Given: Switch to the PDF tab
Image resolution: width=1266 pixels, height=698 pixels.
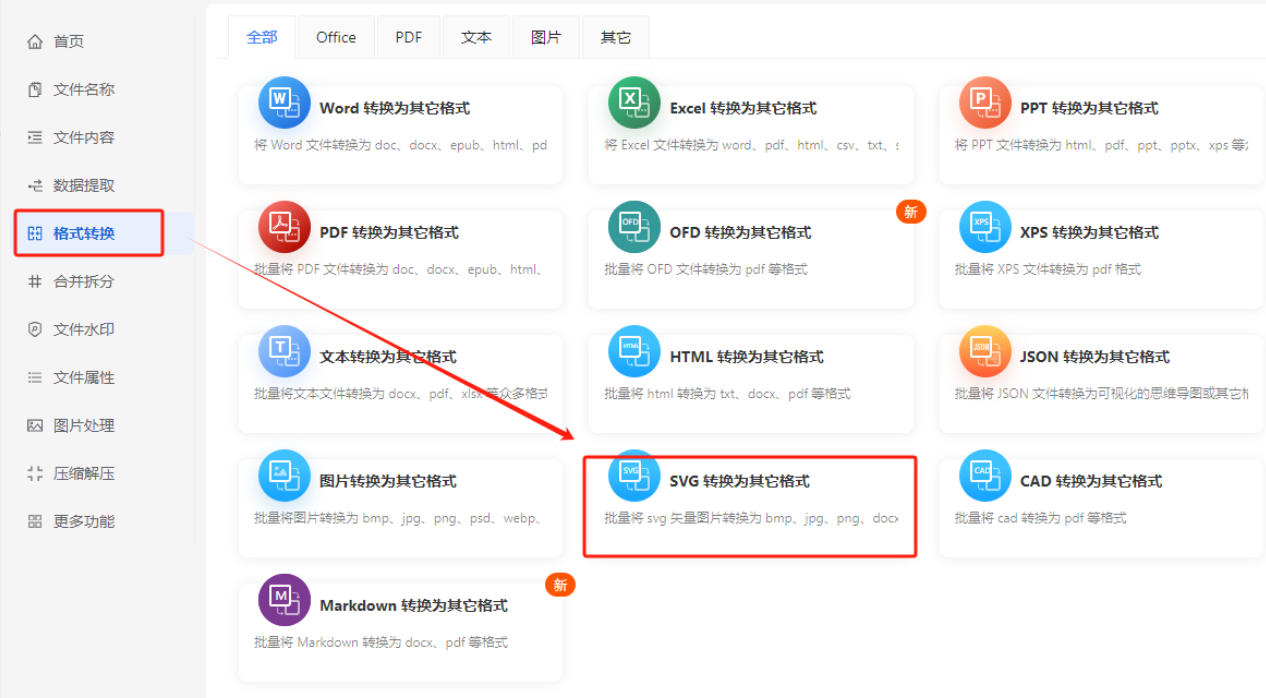Looking at the screenshot, I should [x=408, y=37].
